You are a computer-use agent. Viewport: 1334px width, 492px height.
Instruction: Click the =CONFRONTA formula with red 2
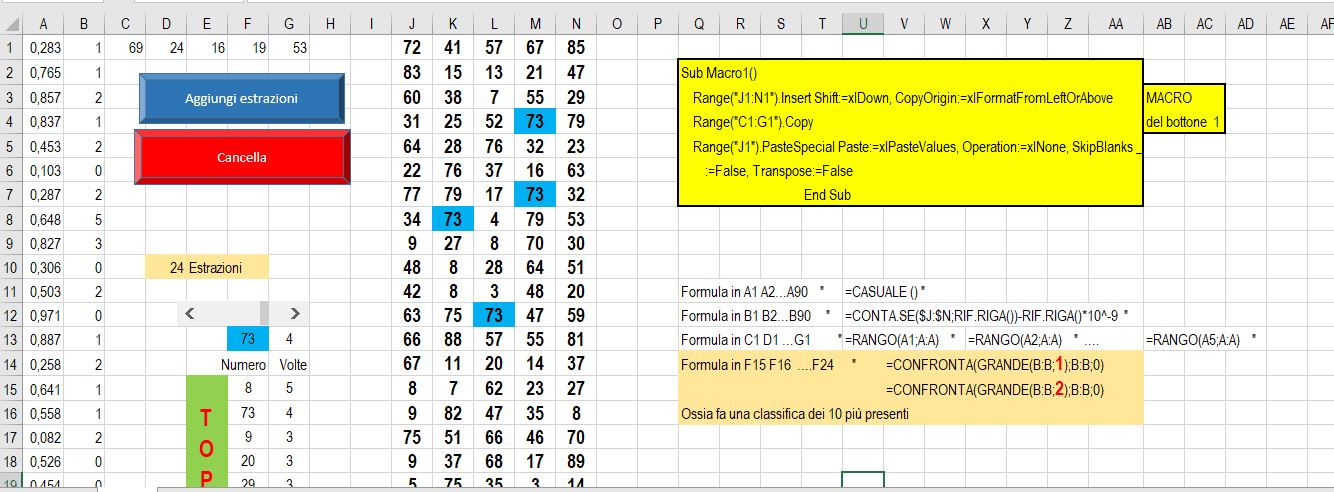pos(995,389)
